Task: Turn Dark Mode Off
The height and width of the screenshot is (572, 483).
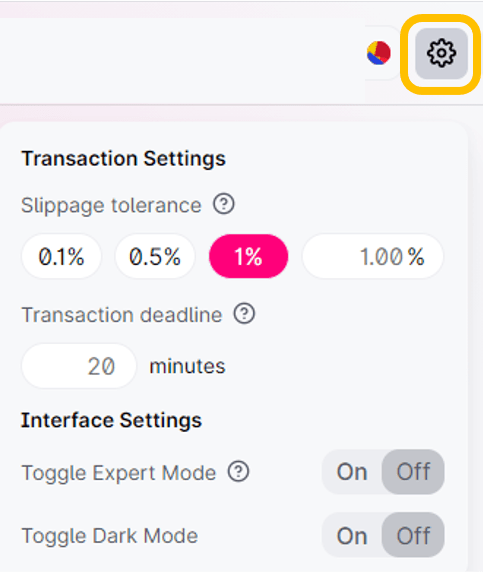Action: tap(413, 536)
